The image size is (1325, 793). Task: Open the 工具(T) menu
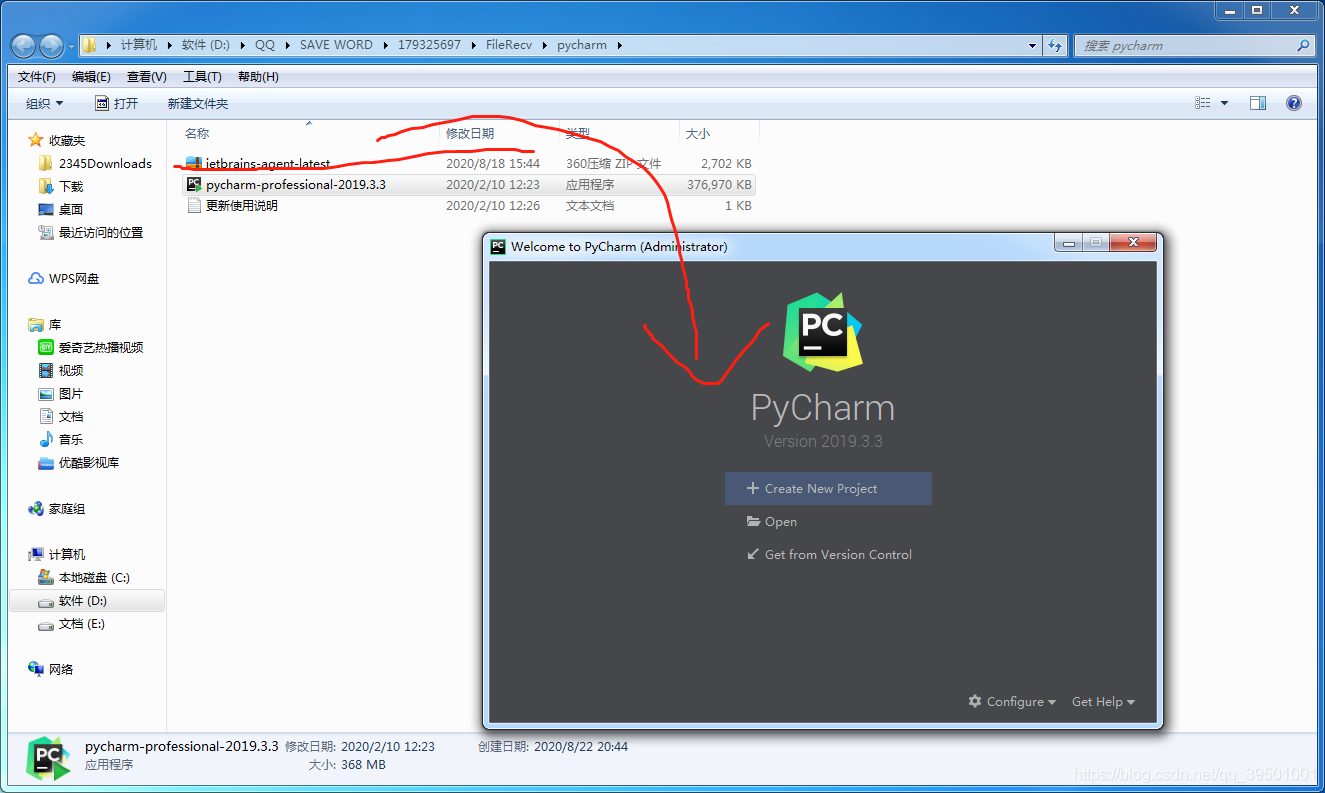(202, 76)
